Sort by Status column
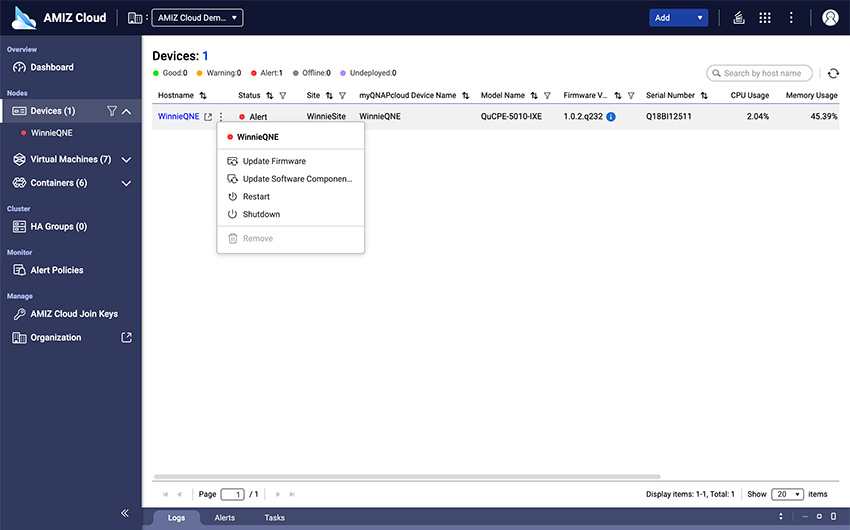The height and width of the screenshot is (530, 850). click(269, 95)
